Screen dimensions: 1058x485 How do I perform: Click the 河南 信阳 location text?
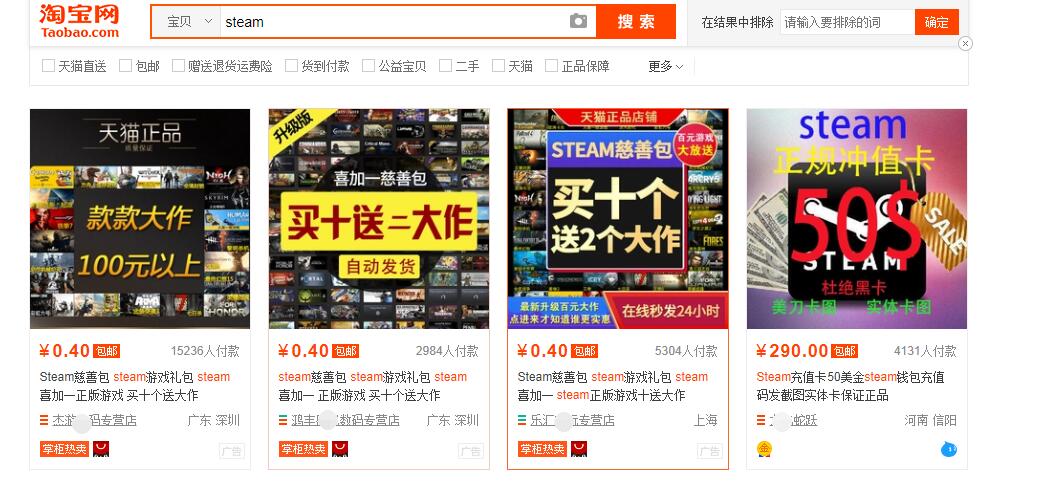click(x=930, y=420)
